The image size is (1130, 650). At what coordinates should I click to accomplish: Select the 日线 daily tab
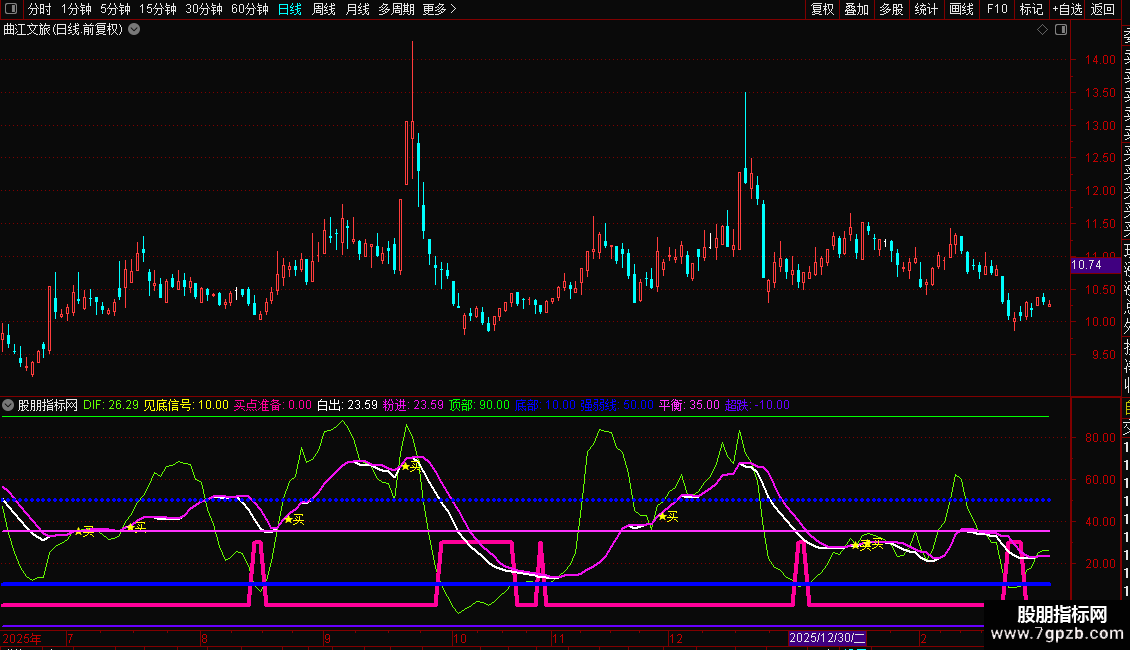[290, 10]
